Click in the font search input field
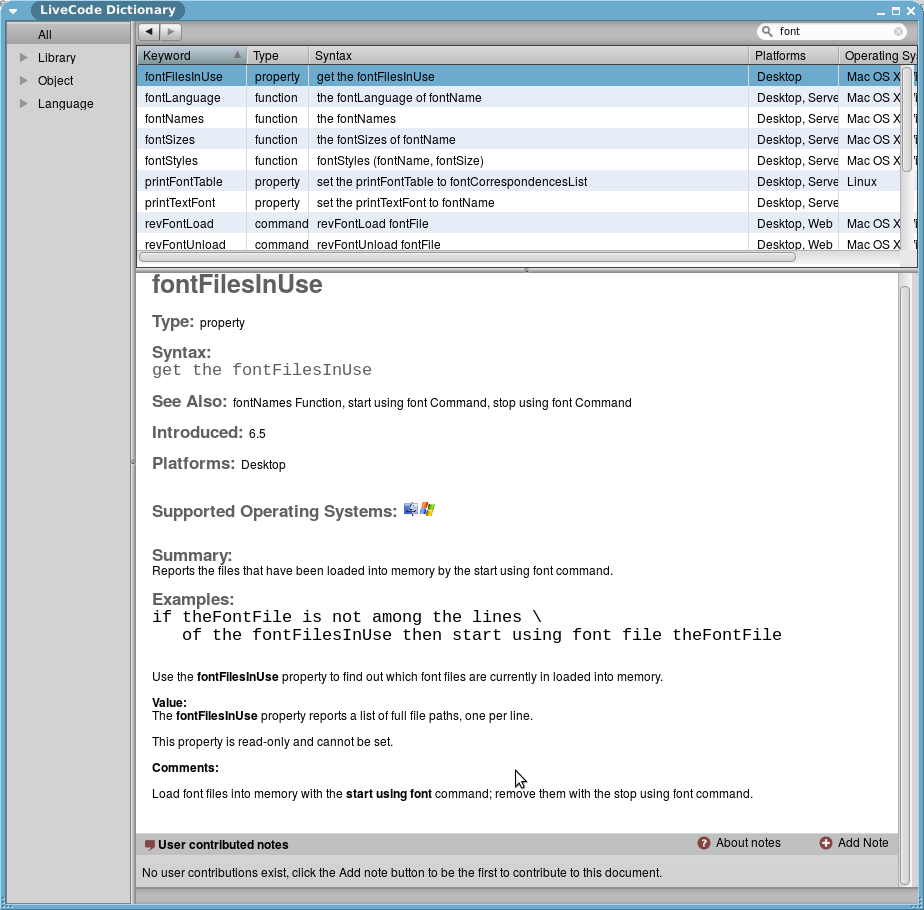Image resolution: width=924 pixels, height=910 pixels. point(832,32)
